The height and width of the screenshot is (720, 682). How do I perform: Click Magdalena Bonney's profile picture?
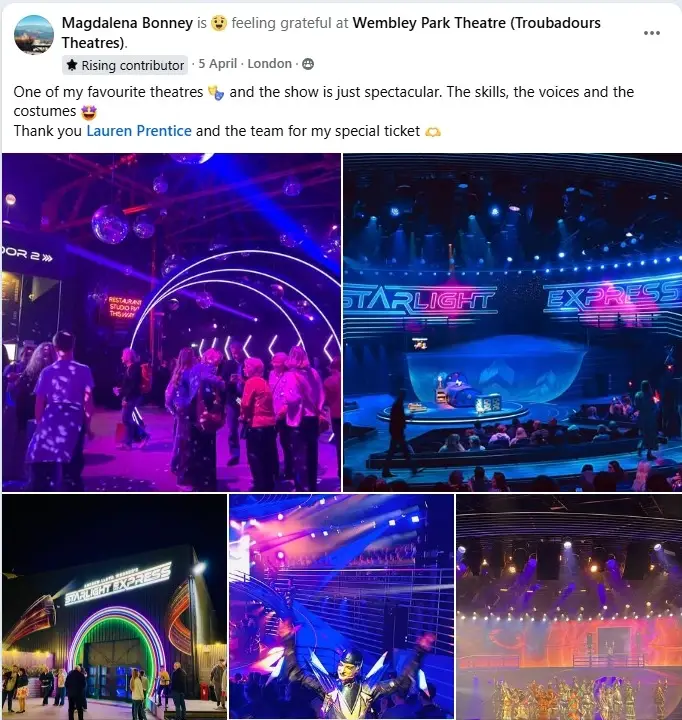[34, 34]
